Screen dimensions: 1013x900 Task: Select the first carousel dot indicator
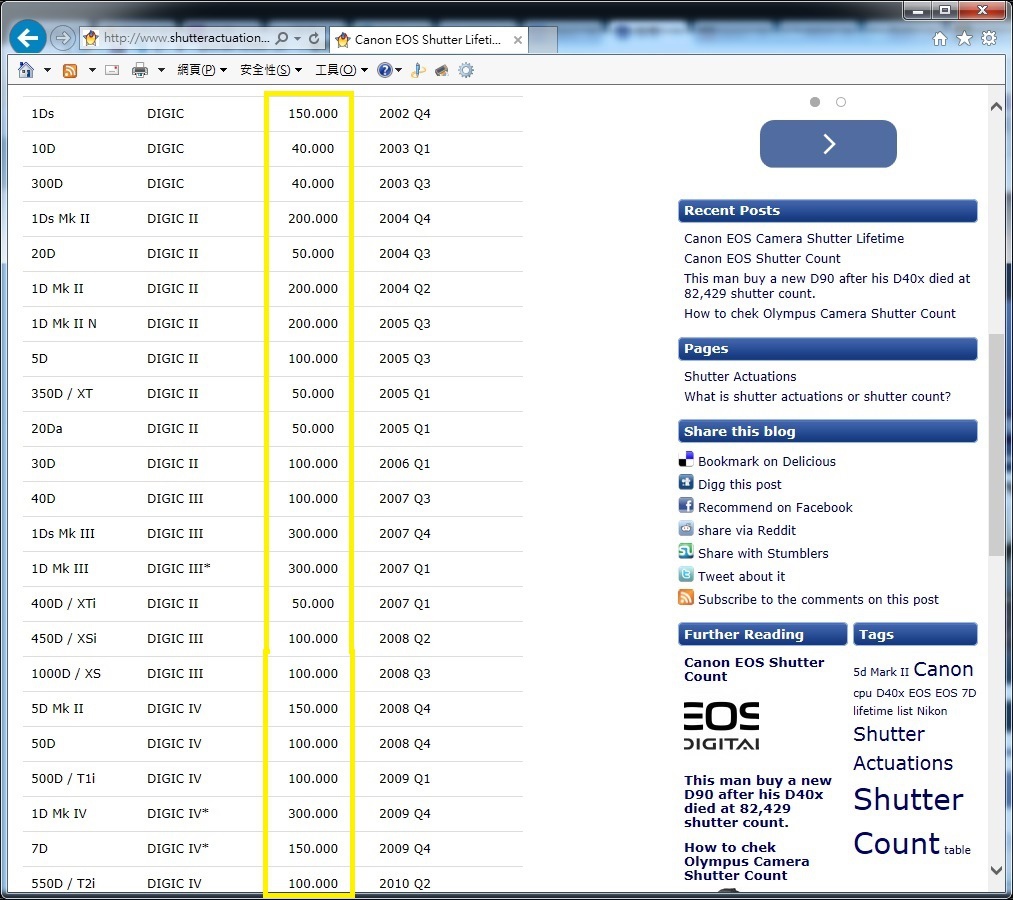tap(815, 102)
